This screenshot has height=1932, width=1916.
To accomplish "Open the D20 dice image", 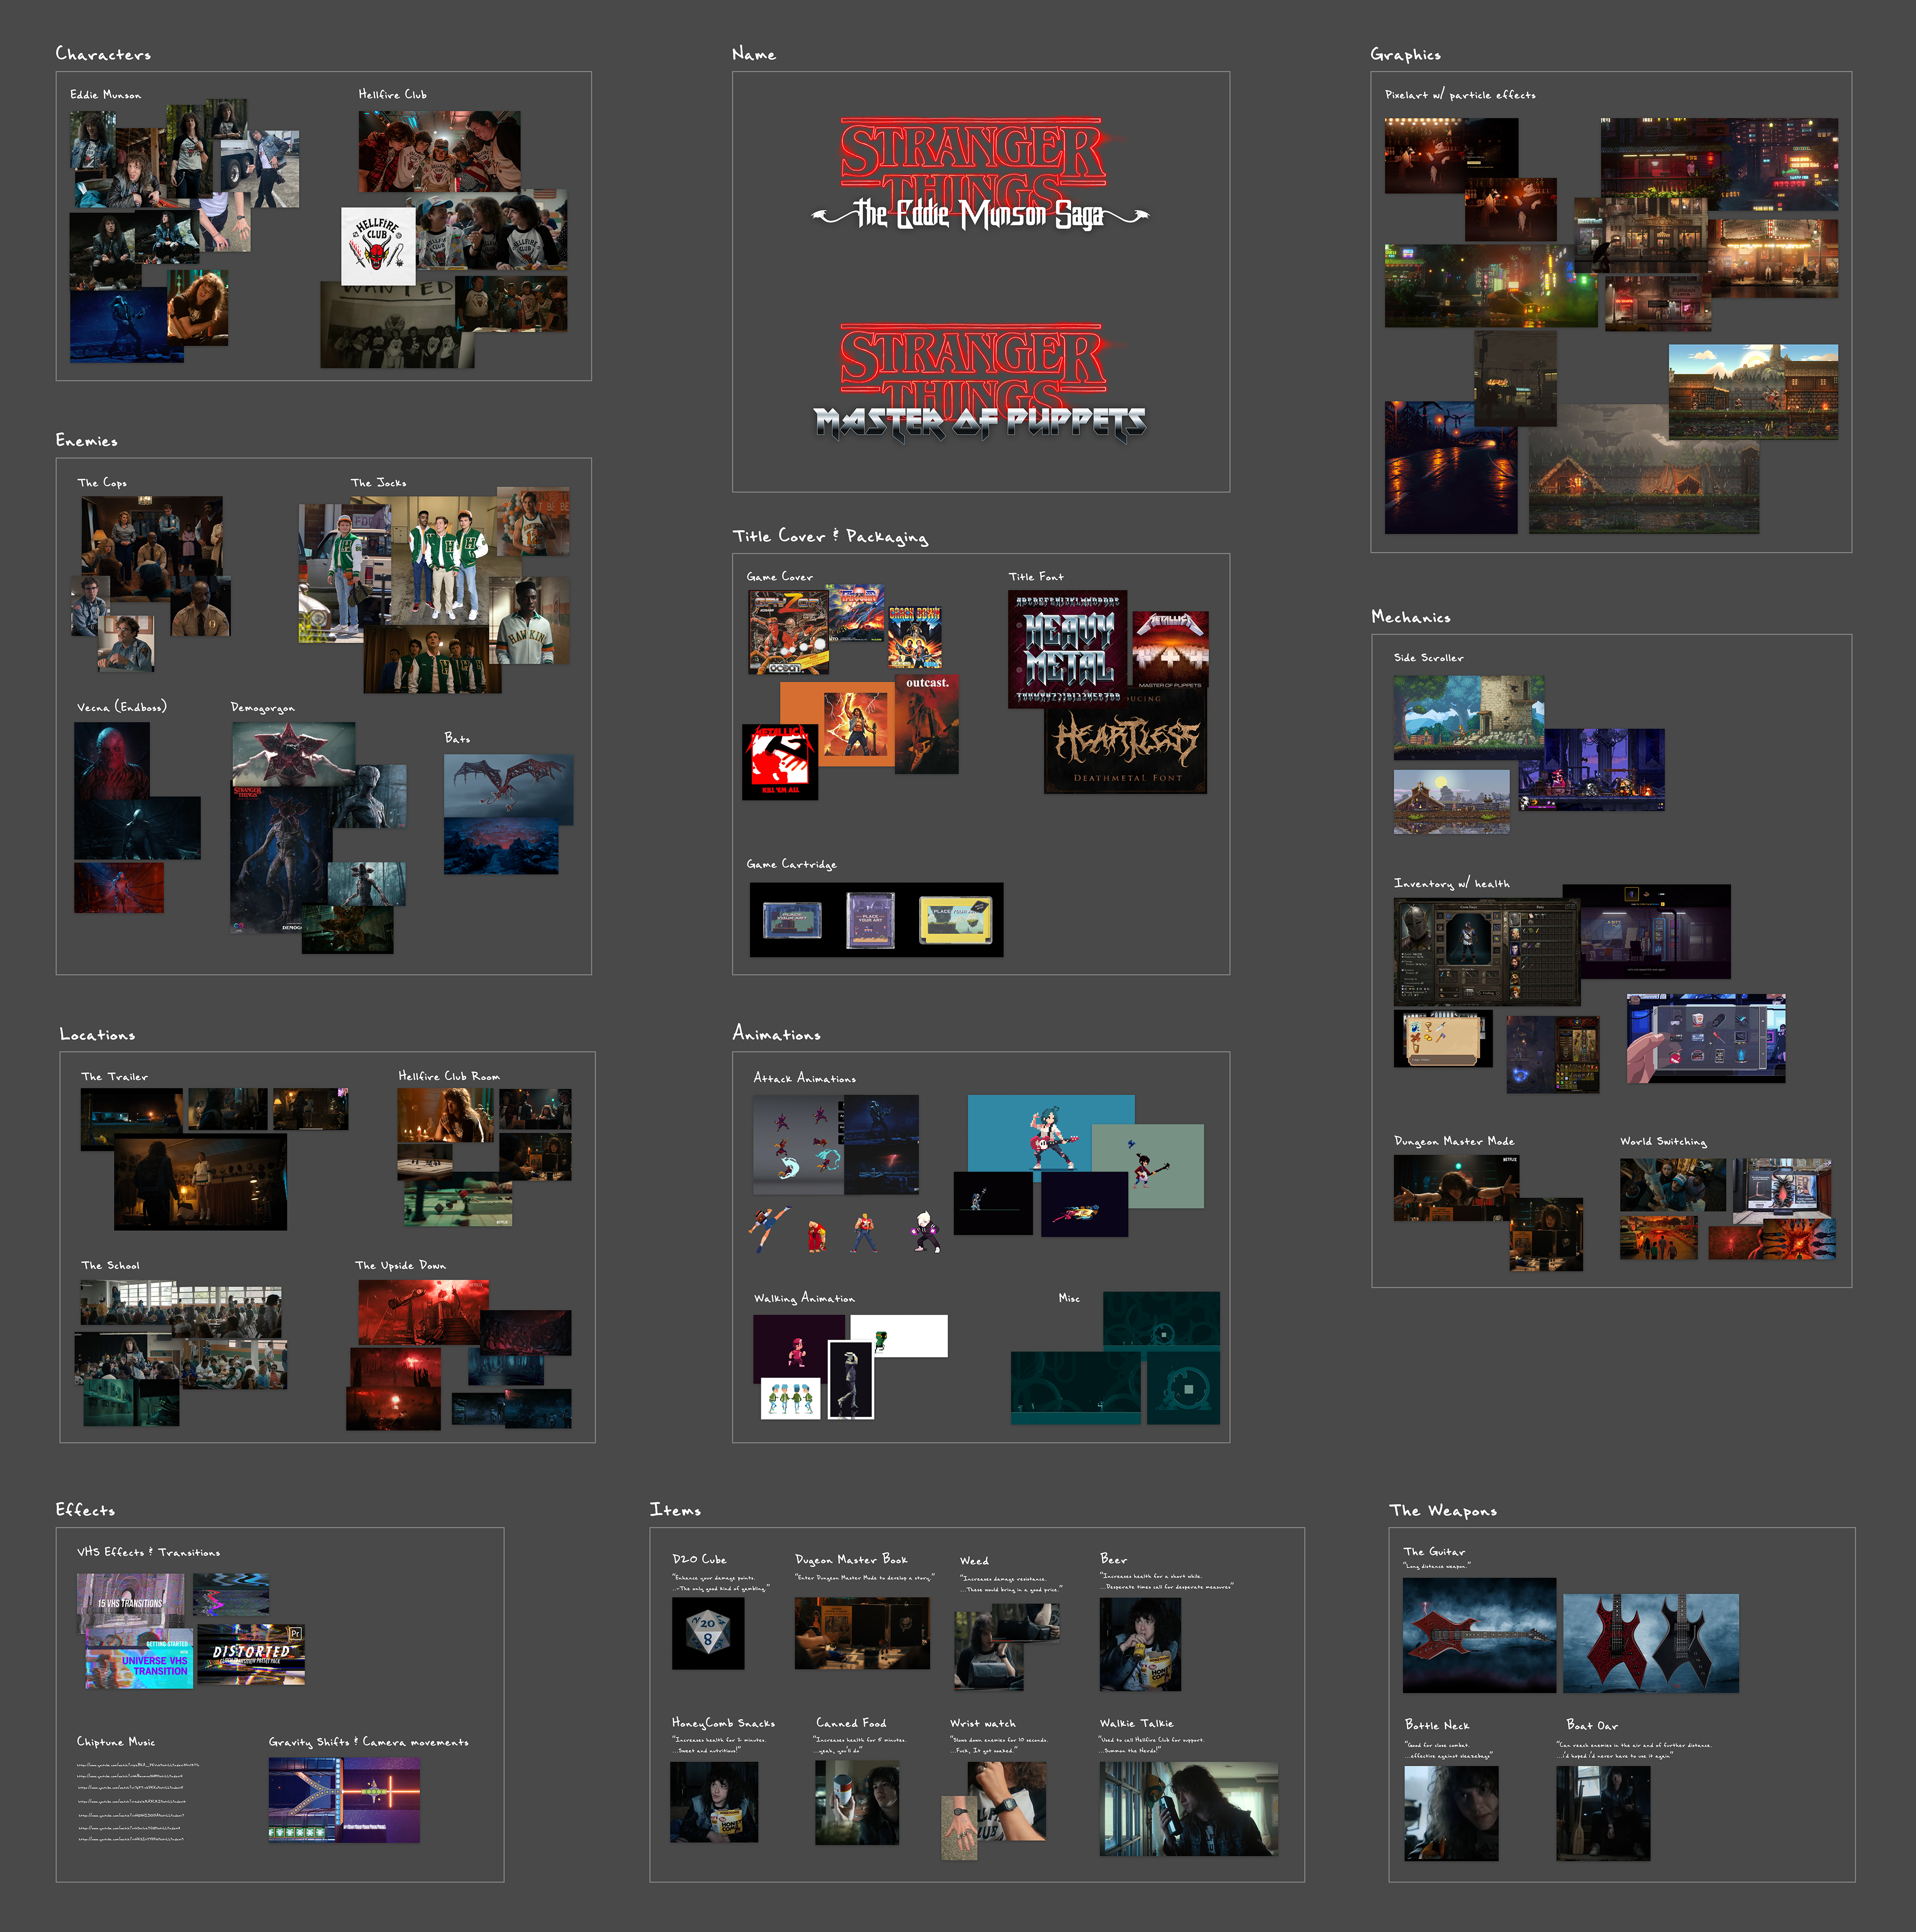I will (x=708, y=1633).
